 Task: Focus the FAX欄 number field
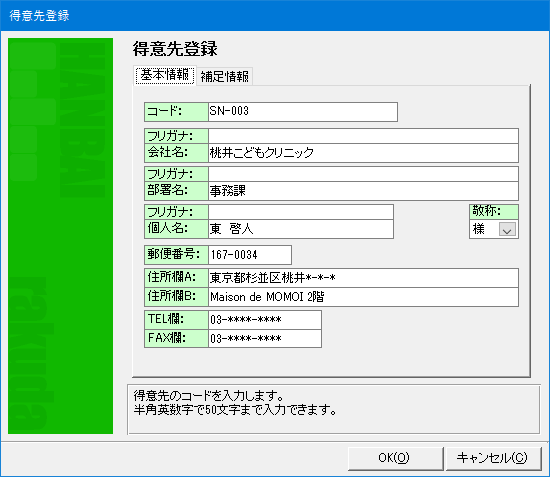265,338
